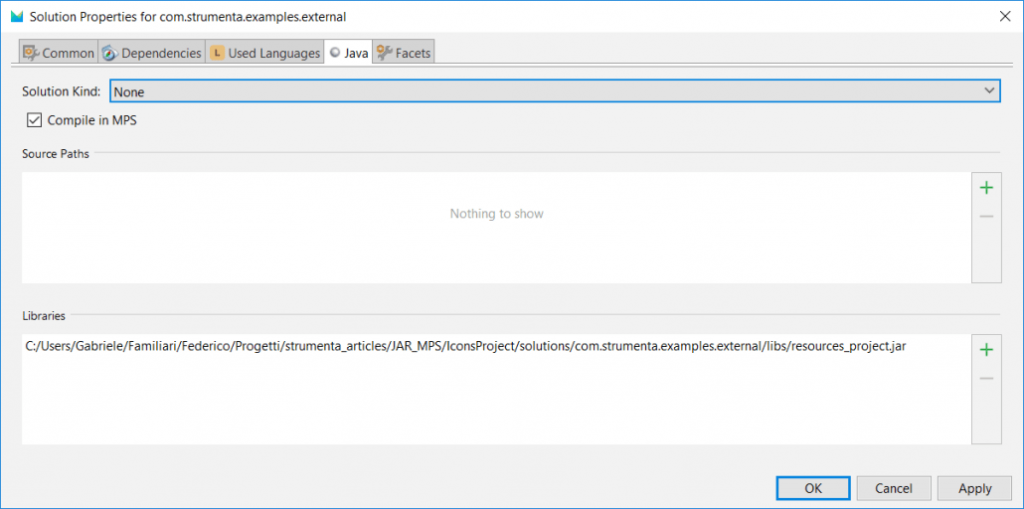This screenshot has width=1024, height=509.
Task: Add a library with the green plus
Action: (986, 350)
